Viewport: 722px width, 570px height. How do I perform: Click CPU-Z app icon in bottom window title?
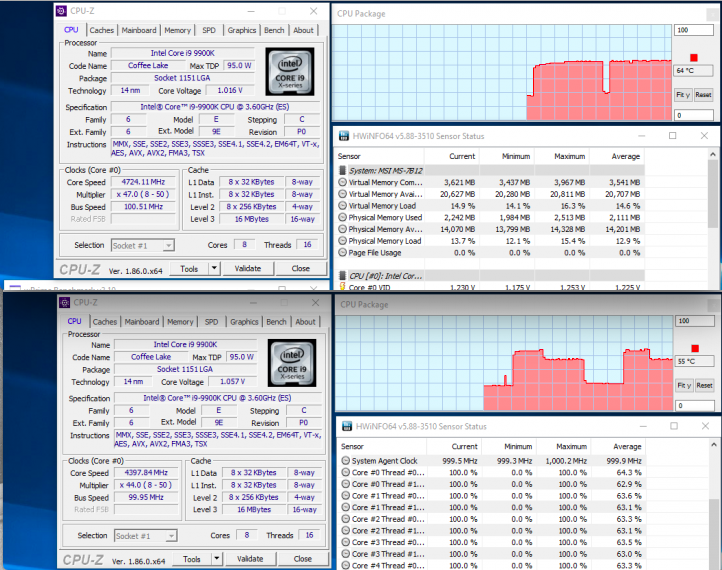(x=64, y=302)
